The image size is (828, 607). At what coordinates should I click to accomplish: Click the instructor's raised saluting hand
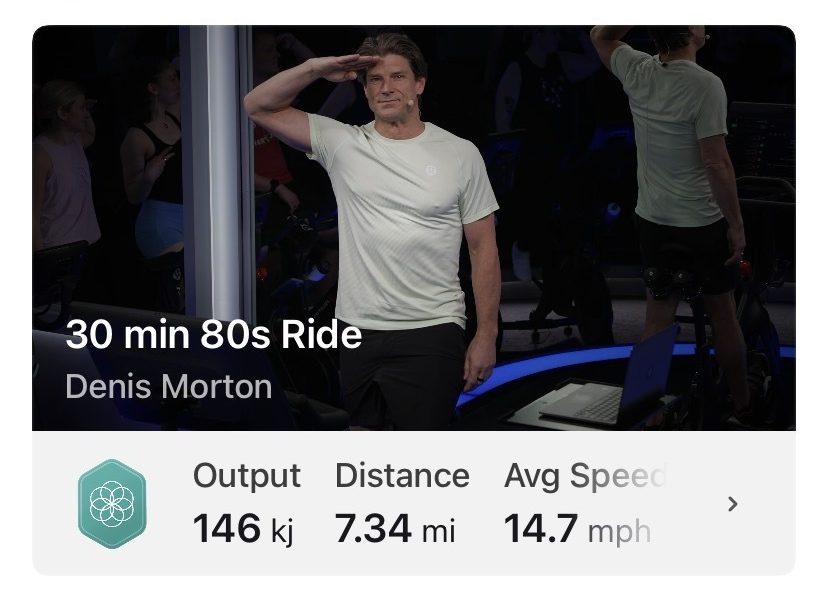coord(336,67)
